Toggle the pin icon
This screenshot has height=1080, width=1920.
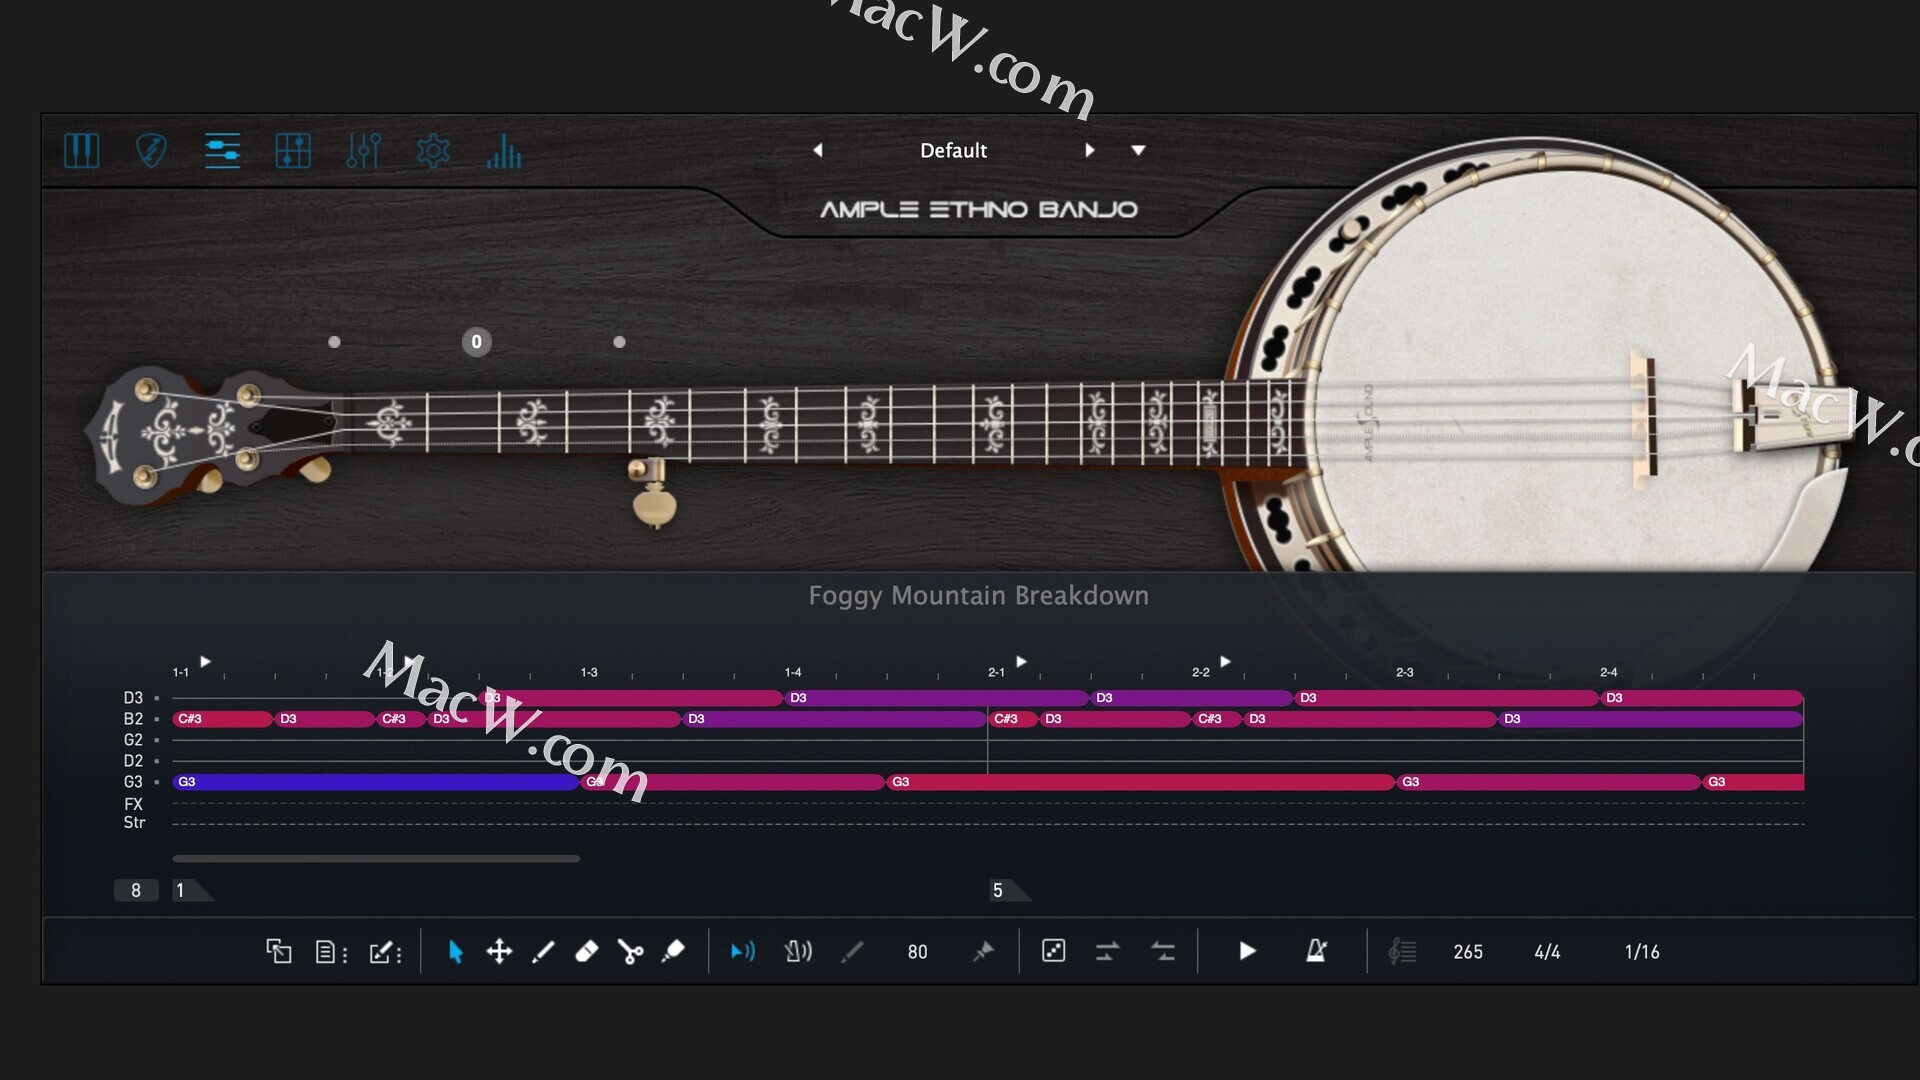click(983, 951)
